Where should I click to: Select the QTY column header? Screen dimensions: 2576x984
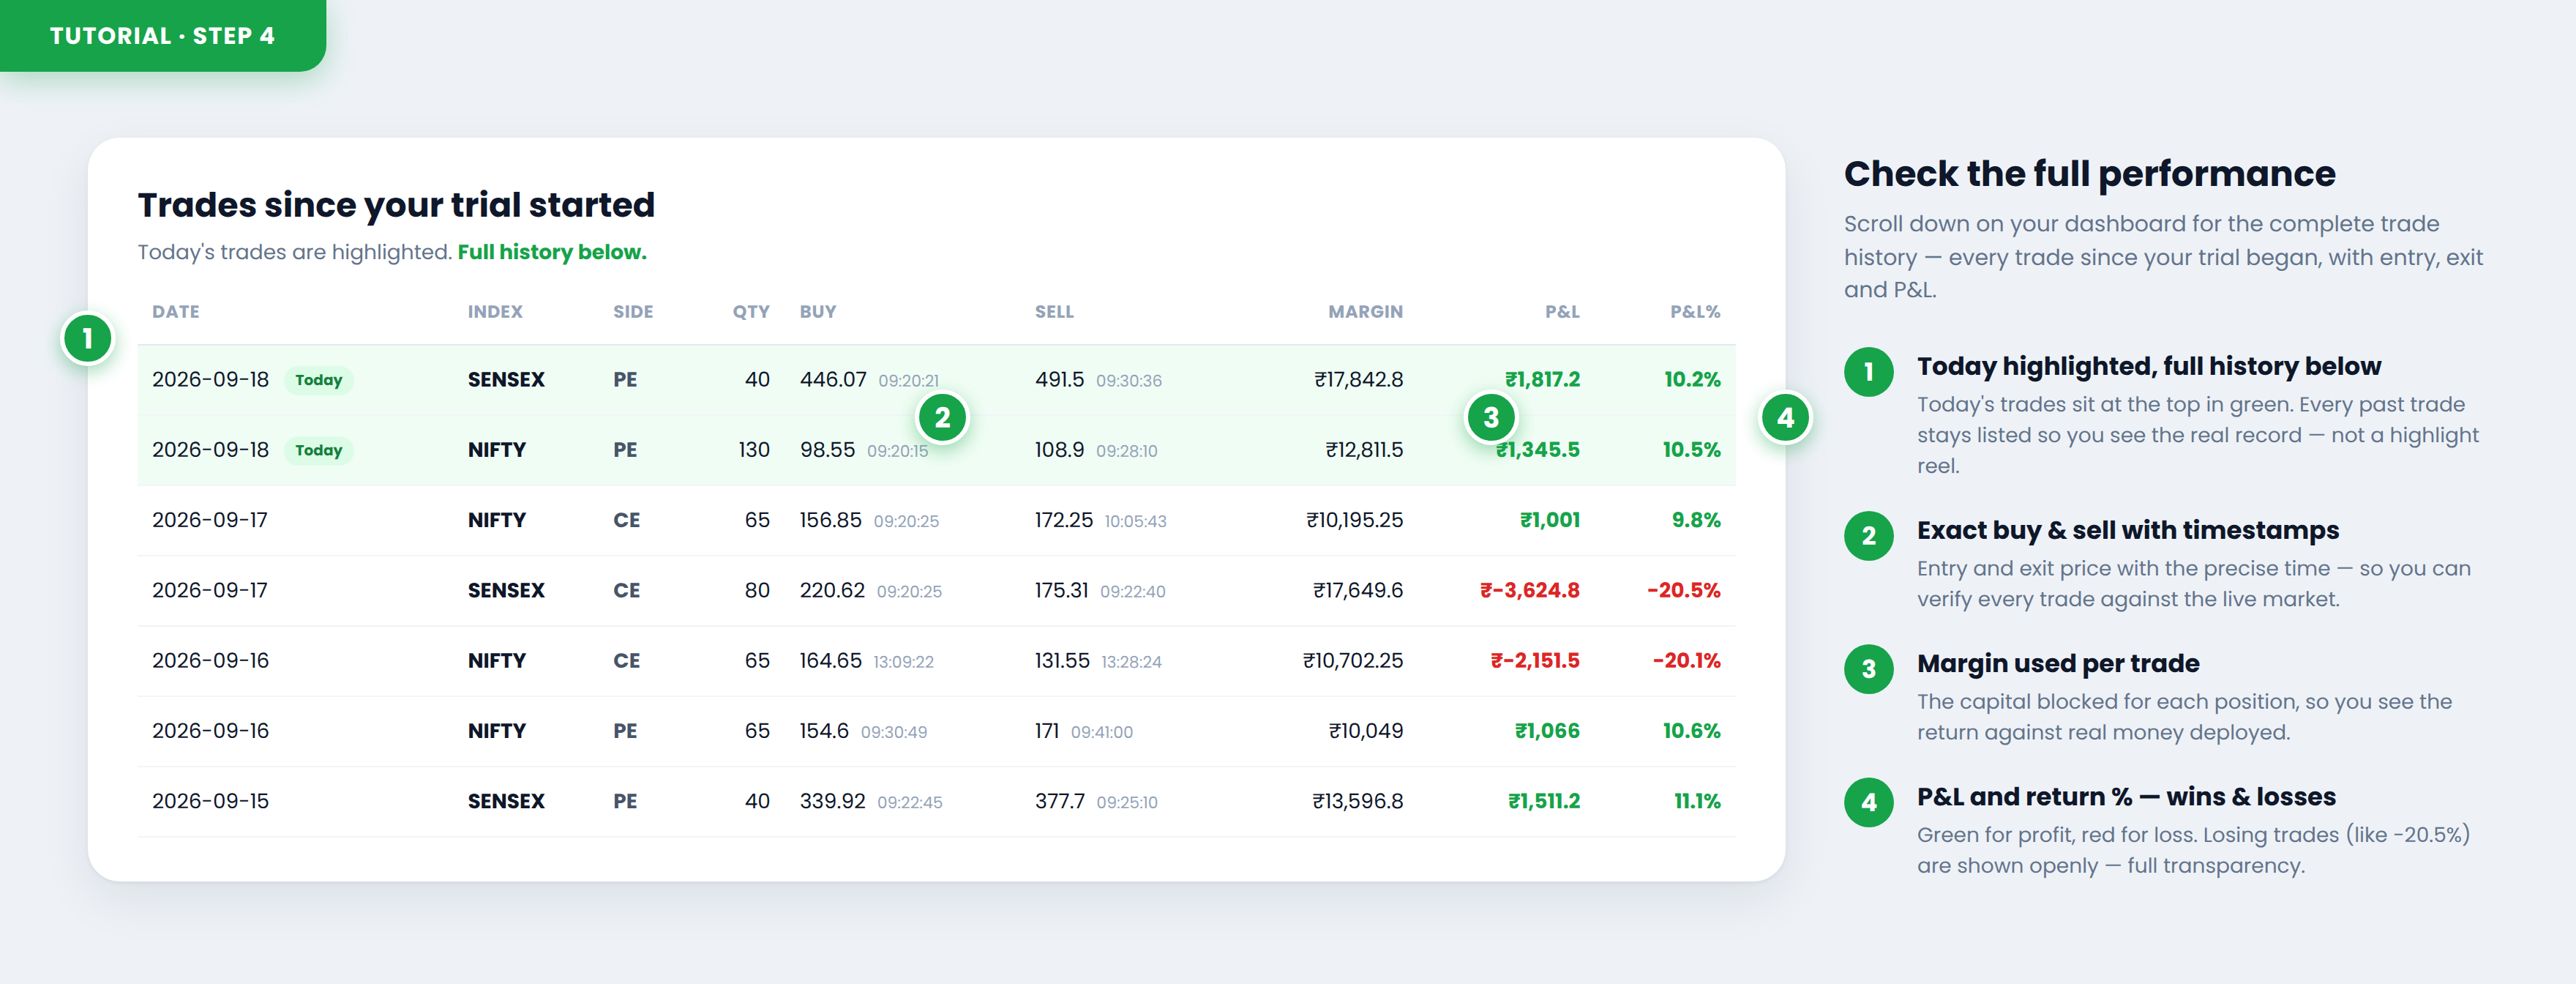tap(751, 312)
